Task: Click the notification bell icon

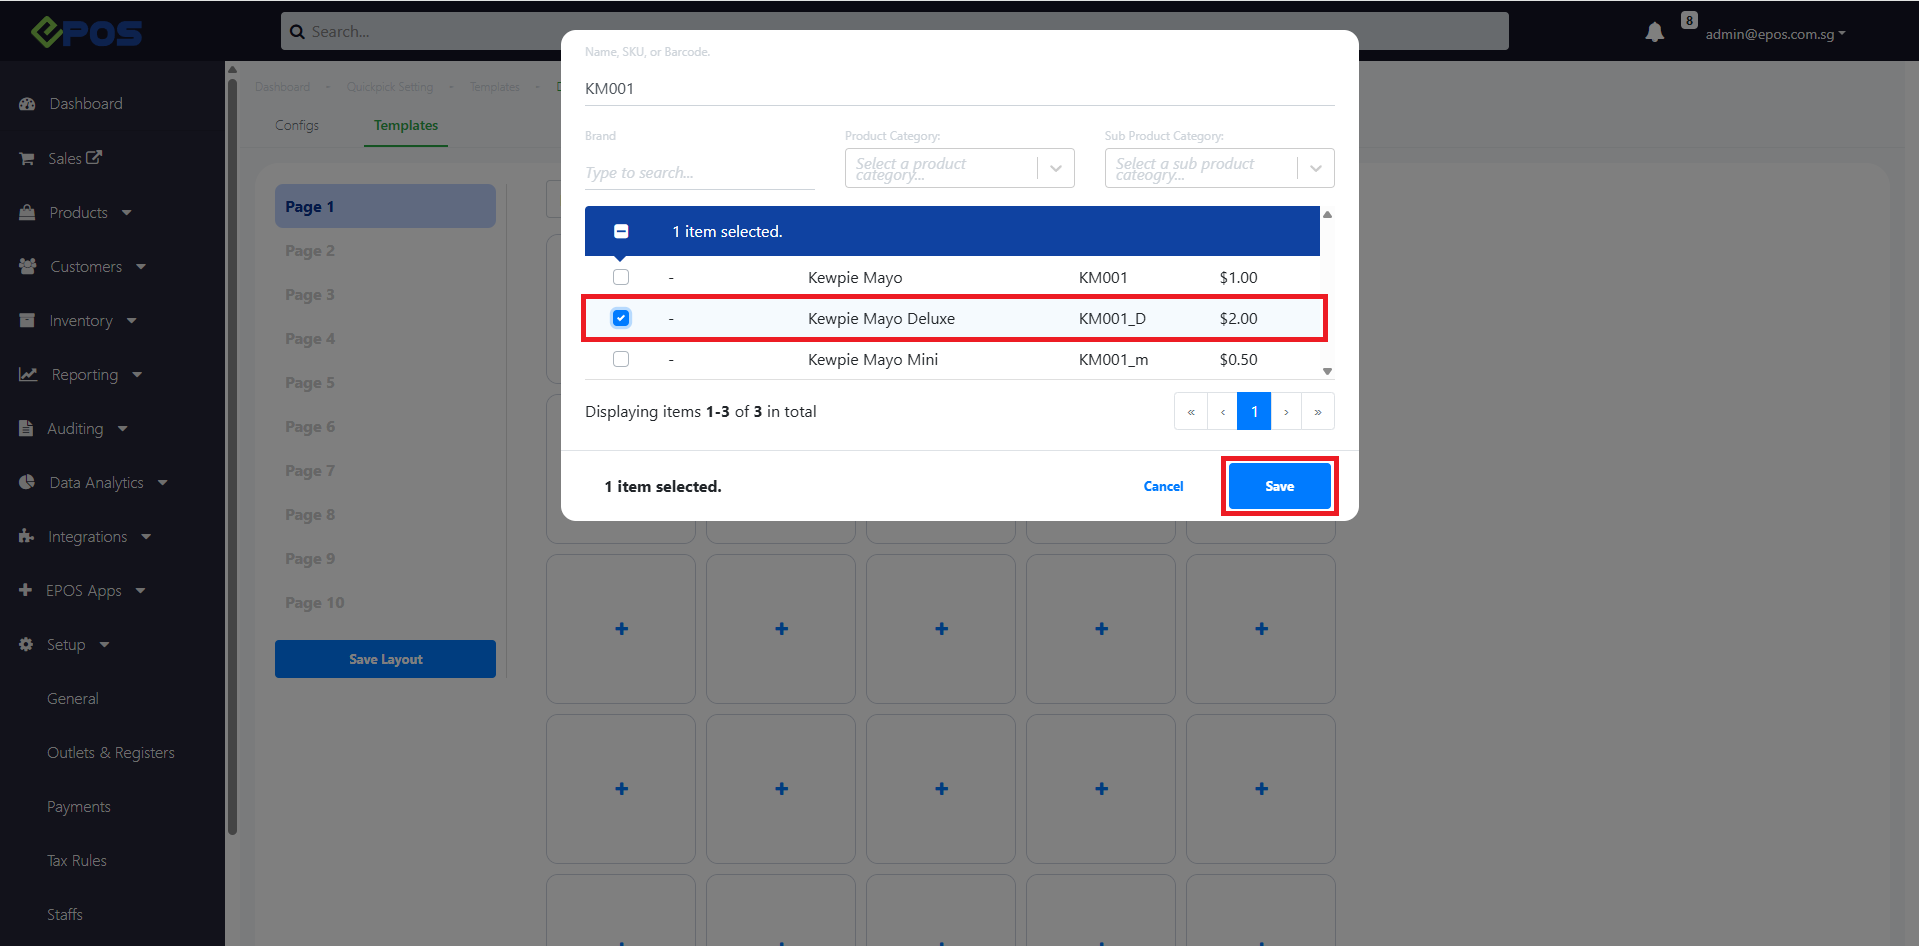Action: pyautogui.click(x=1654, y=33)
